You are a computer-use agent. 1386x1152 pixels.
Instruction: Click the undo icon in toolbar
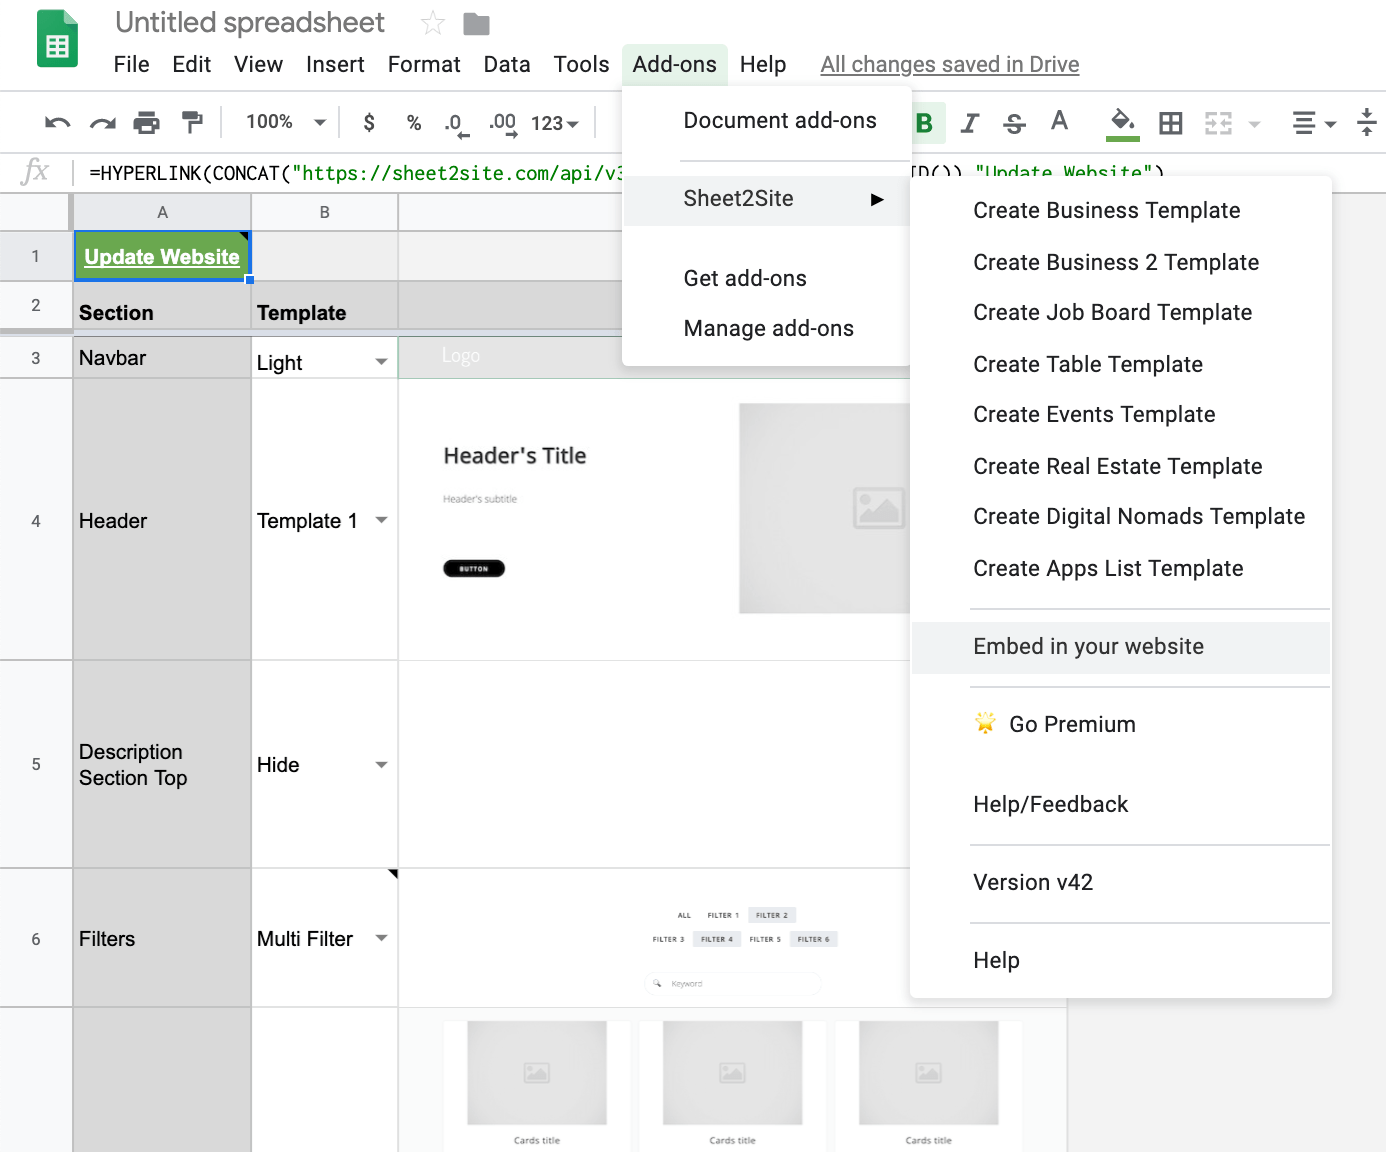(57, 123)
